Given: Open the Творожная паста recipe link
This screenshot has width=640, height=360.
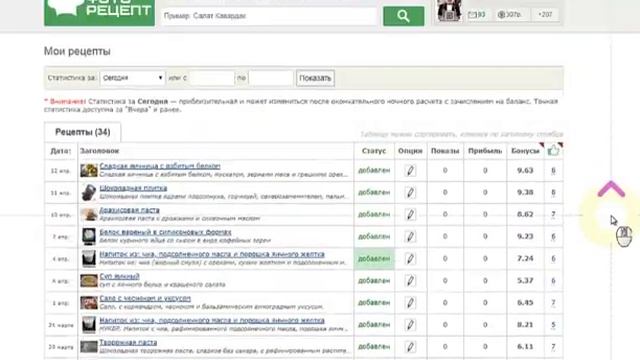Looking at the screenshot, I should (x=128, y=342).
